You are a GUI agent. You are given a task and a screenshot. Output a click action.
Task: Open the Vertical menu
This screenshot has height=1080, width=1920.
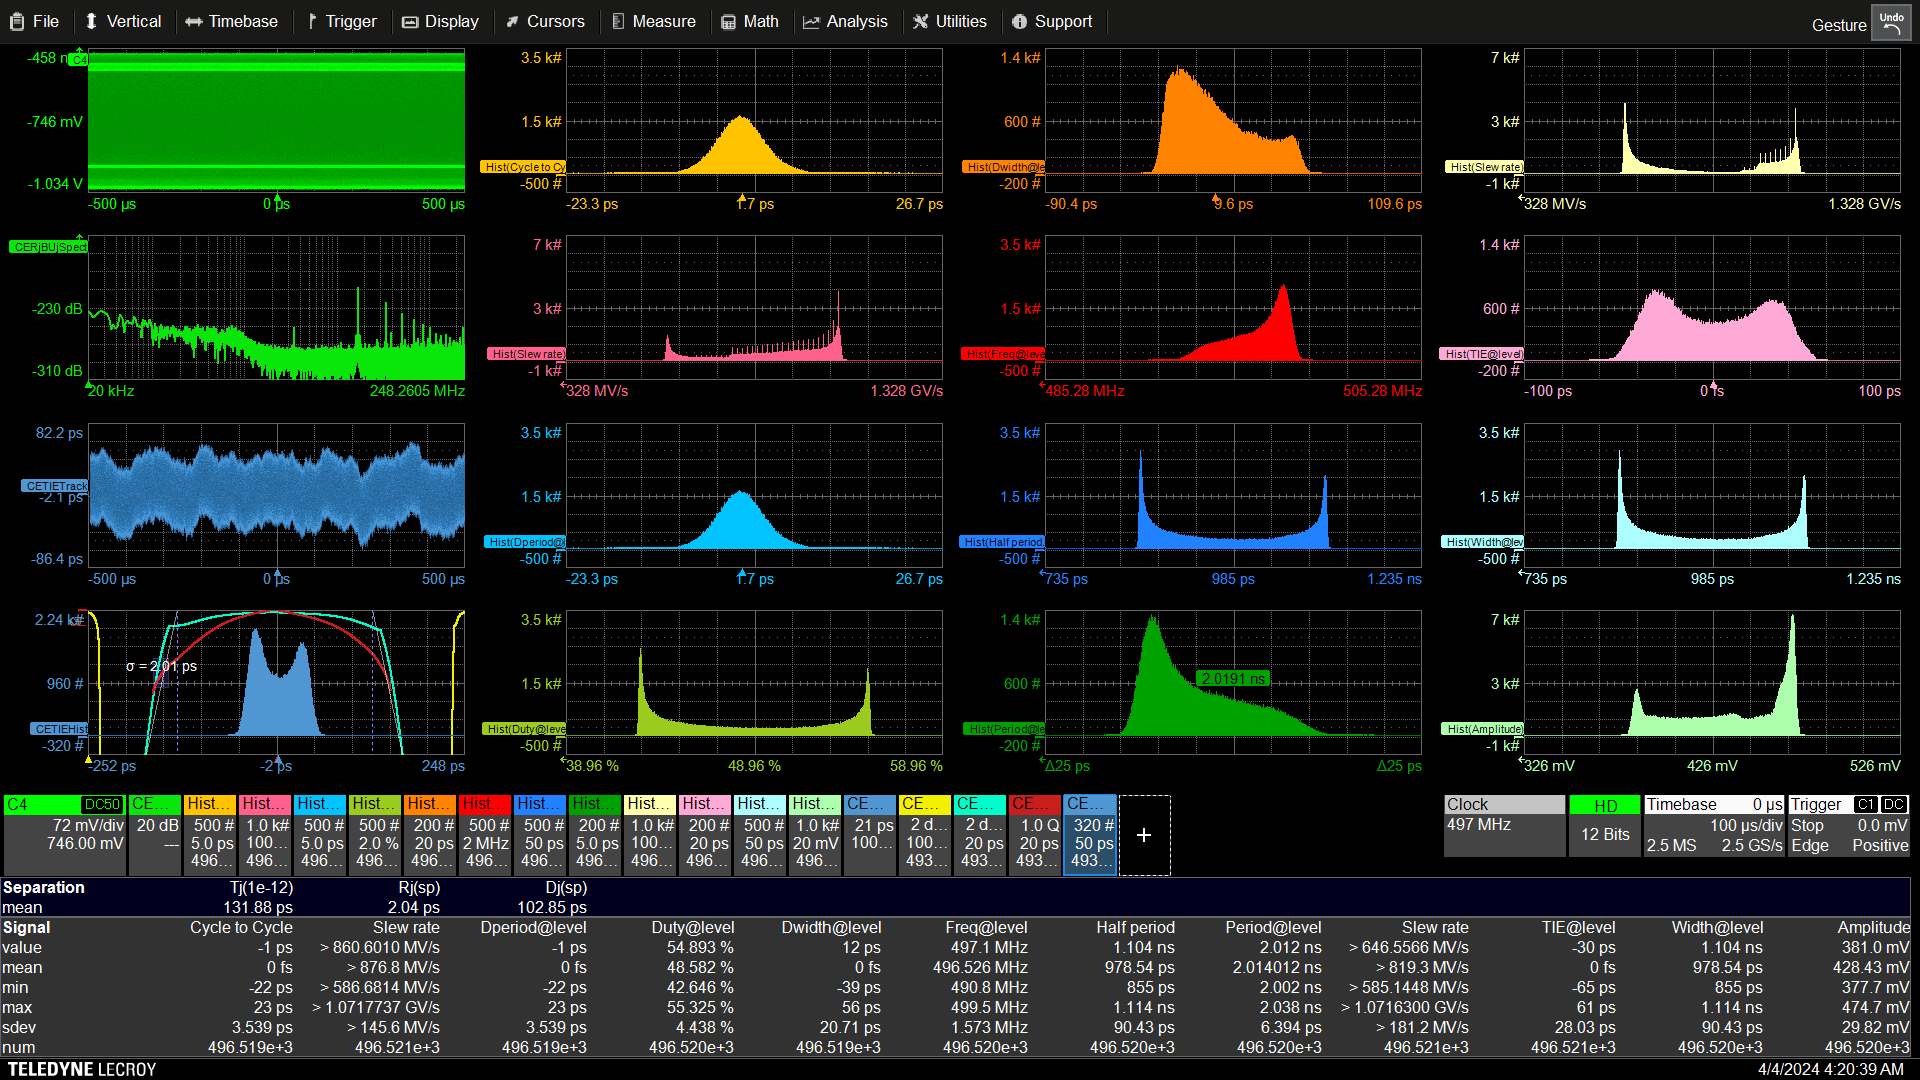point(123,21)
